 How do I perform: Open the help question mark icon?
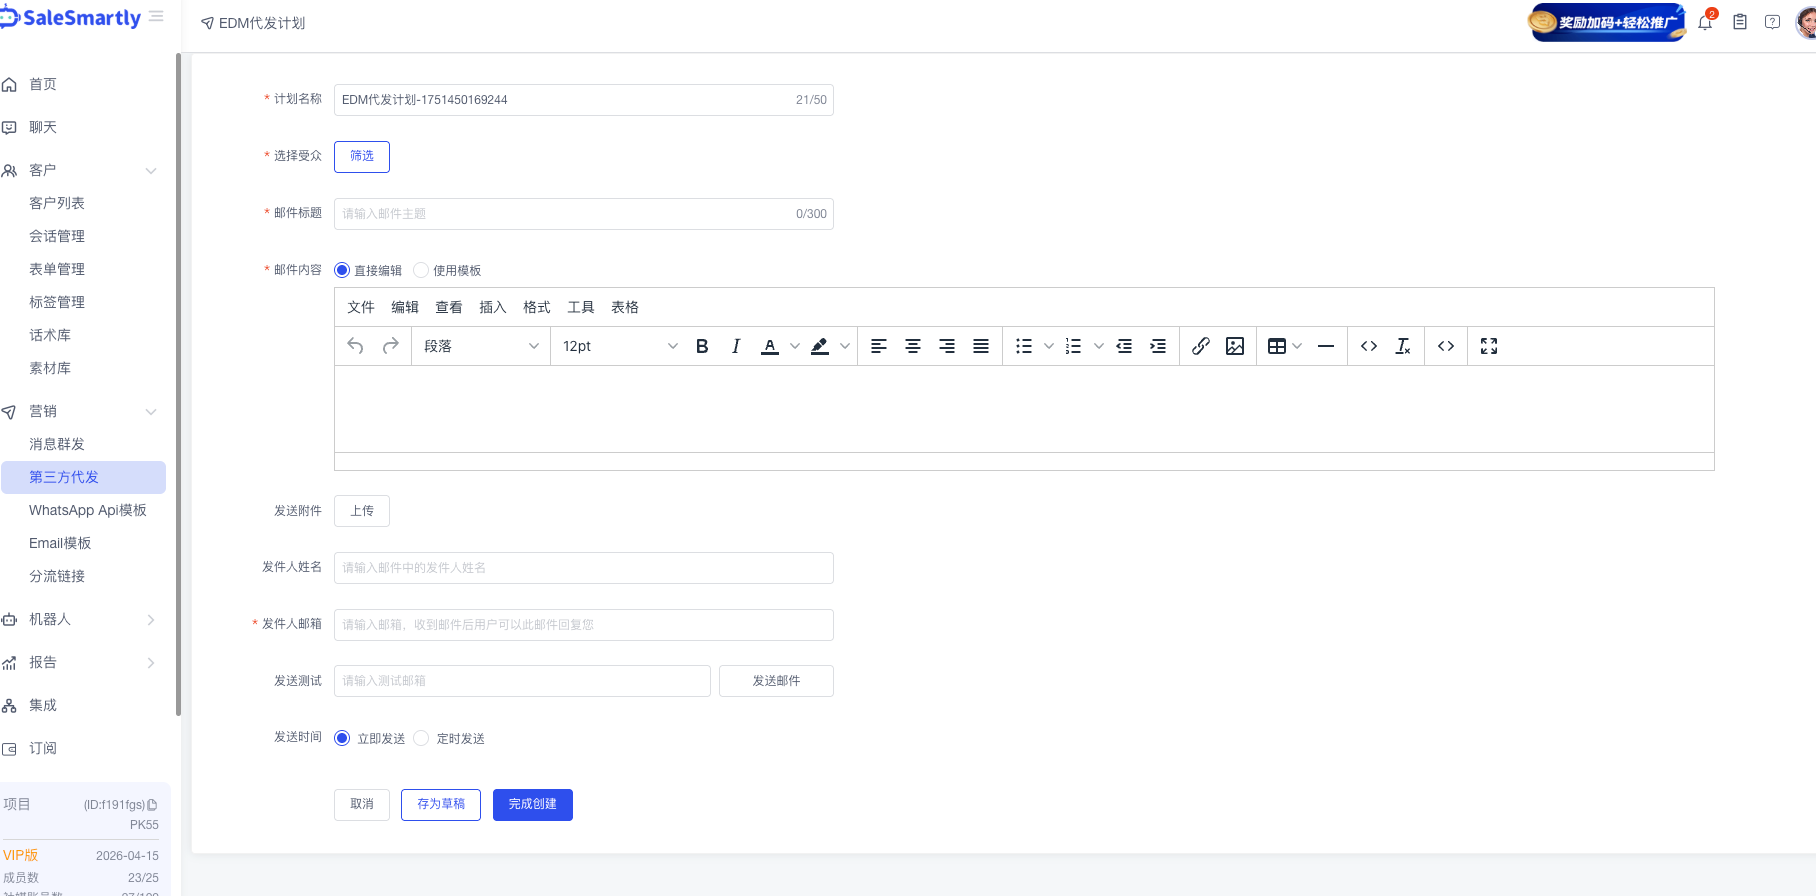tap(1772, 22)
